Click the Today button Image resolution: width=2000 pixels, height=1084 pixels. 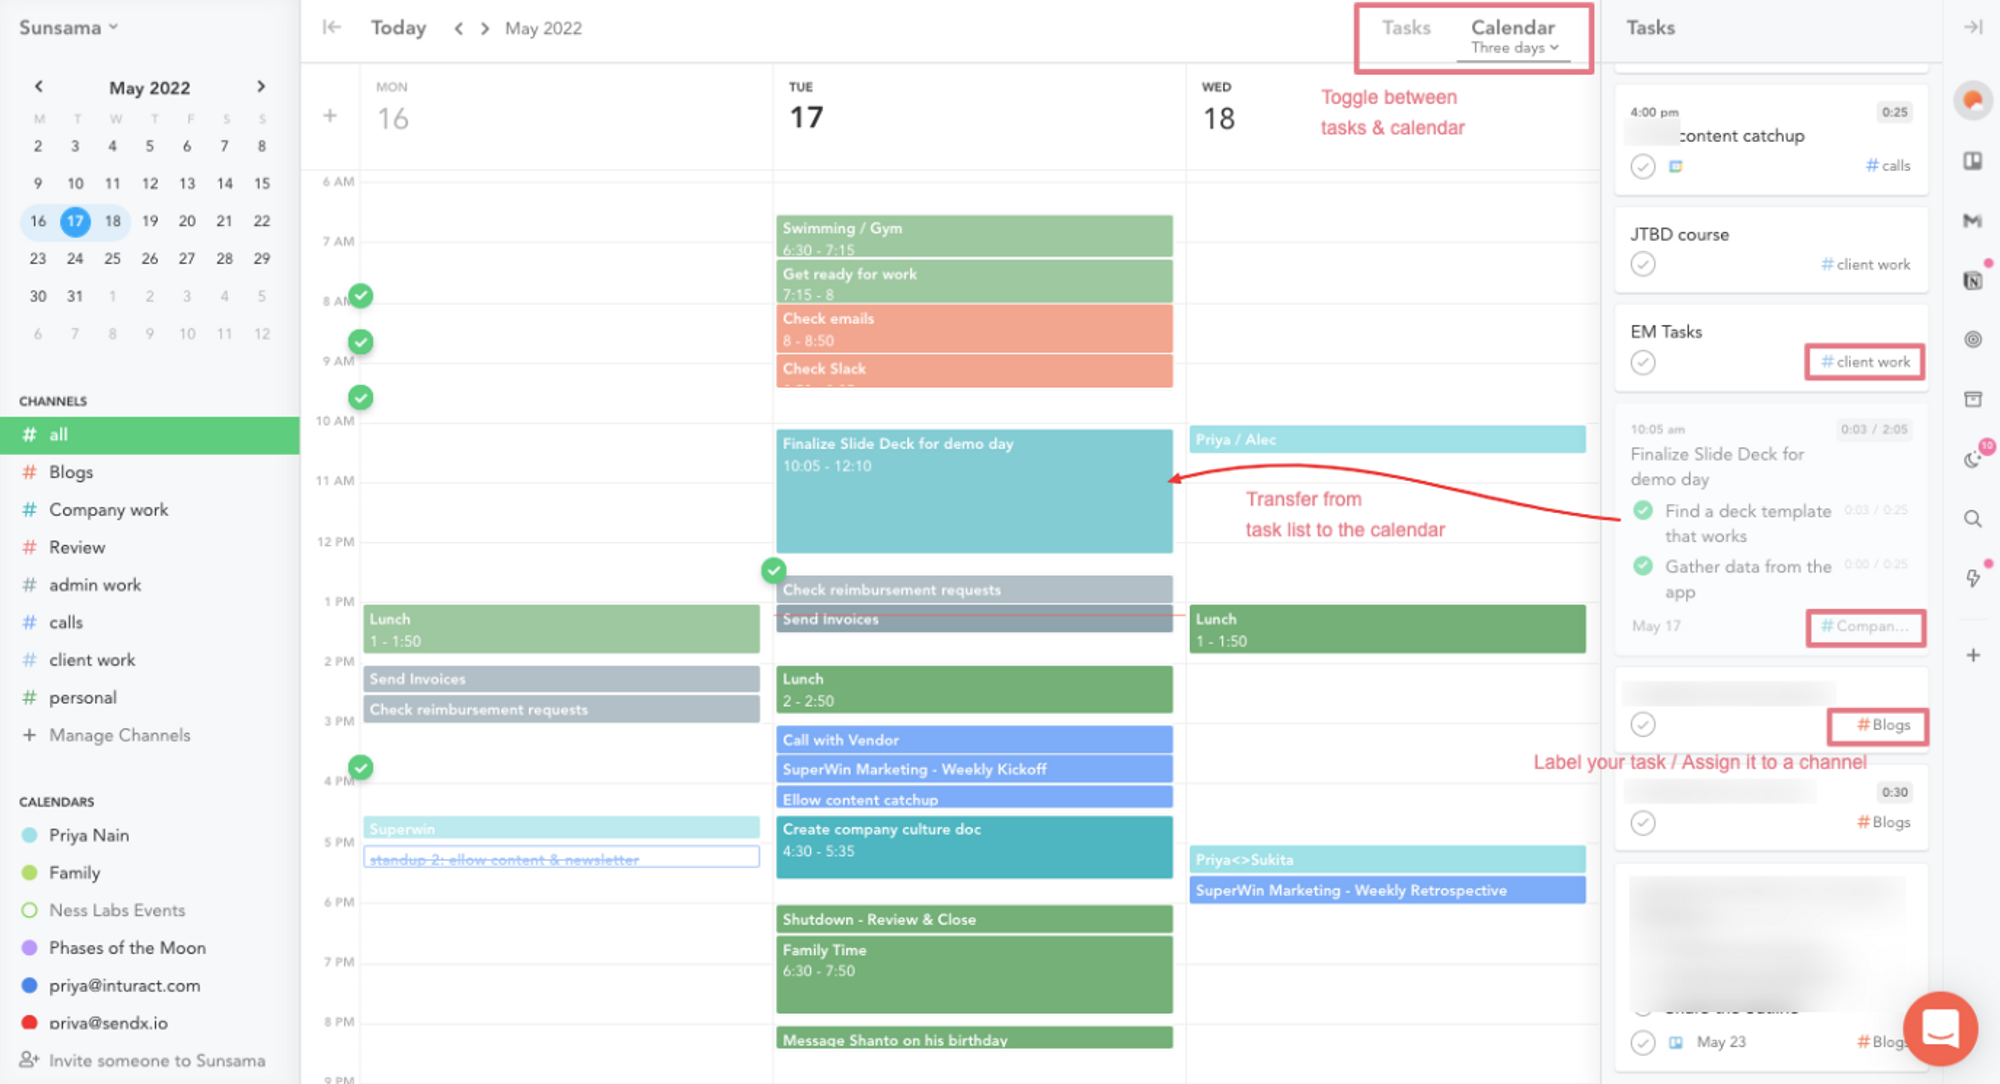coord(397,27)
